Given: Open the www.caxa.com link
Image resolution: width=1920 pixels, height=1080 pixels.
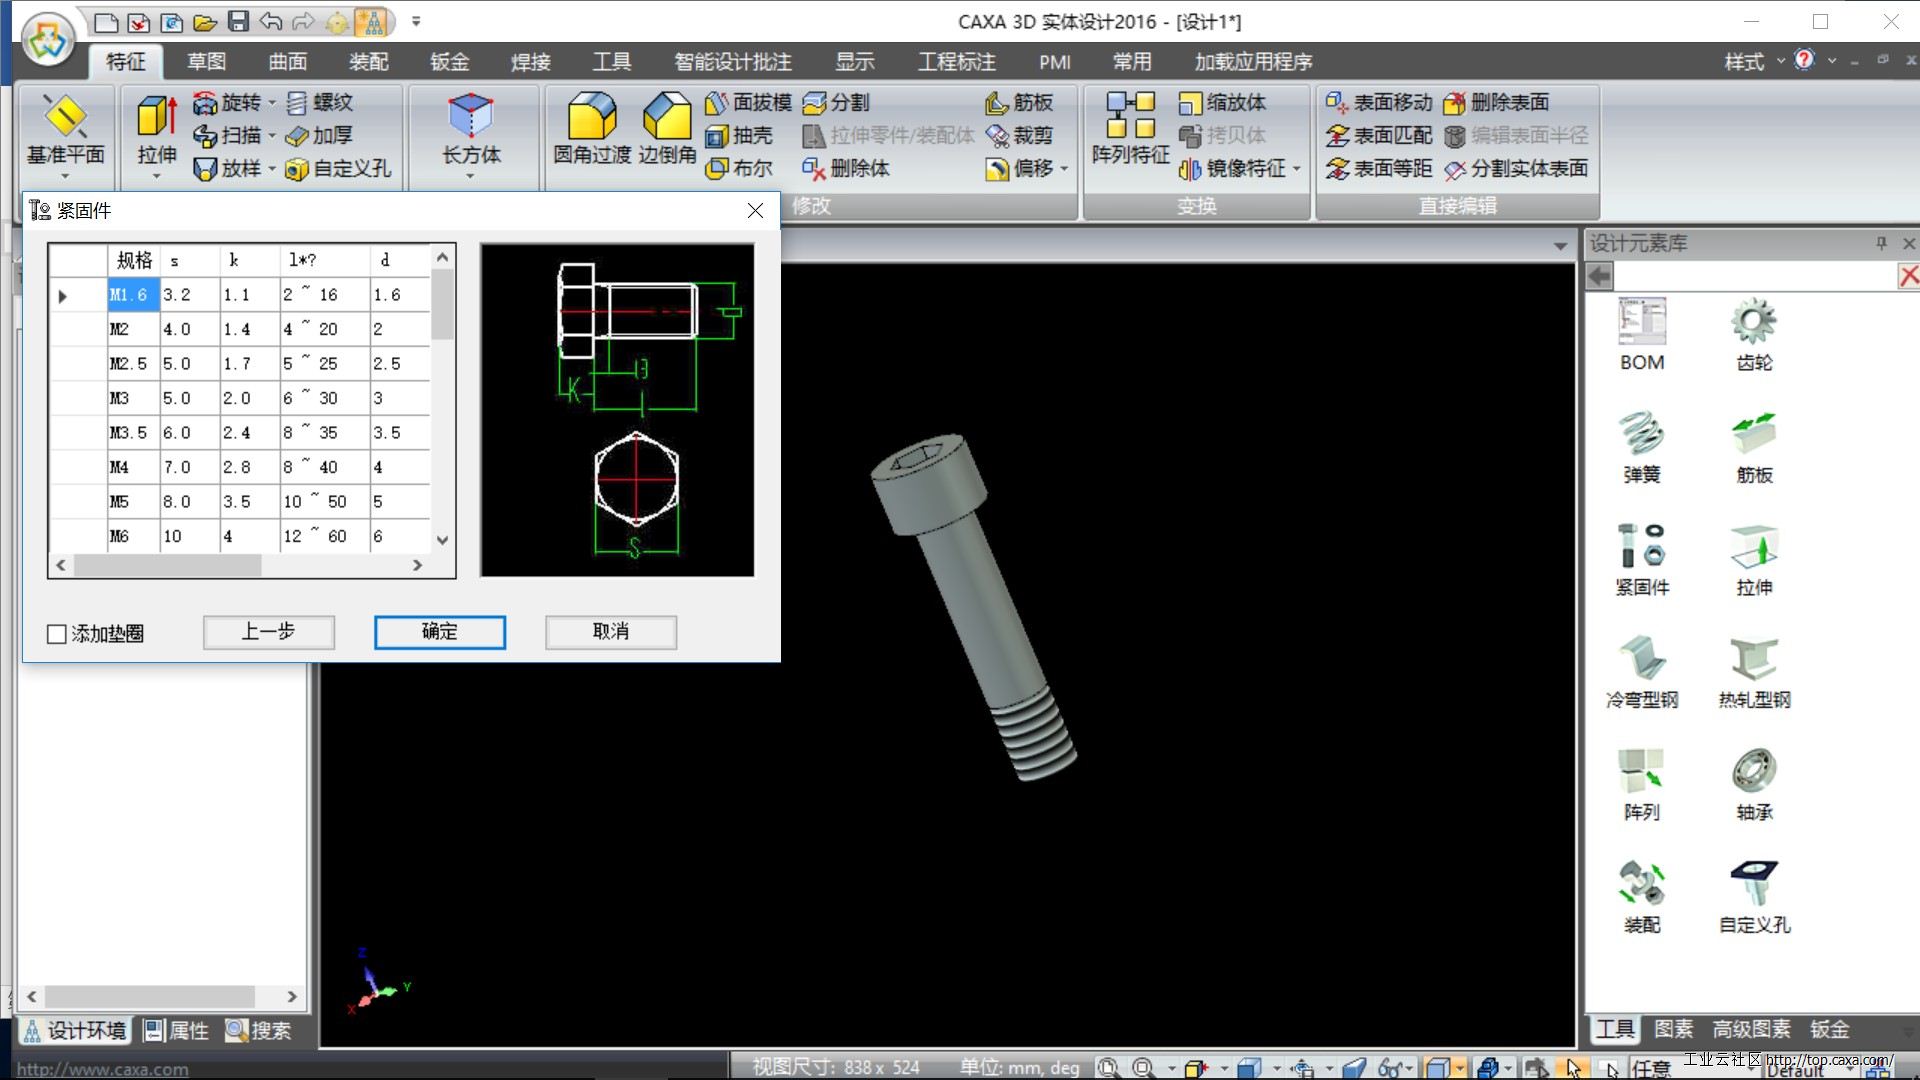Looking at the screenshot, I should pos(102,1069).
